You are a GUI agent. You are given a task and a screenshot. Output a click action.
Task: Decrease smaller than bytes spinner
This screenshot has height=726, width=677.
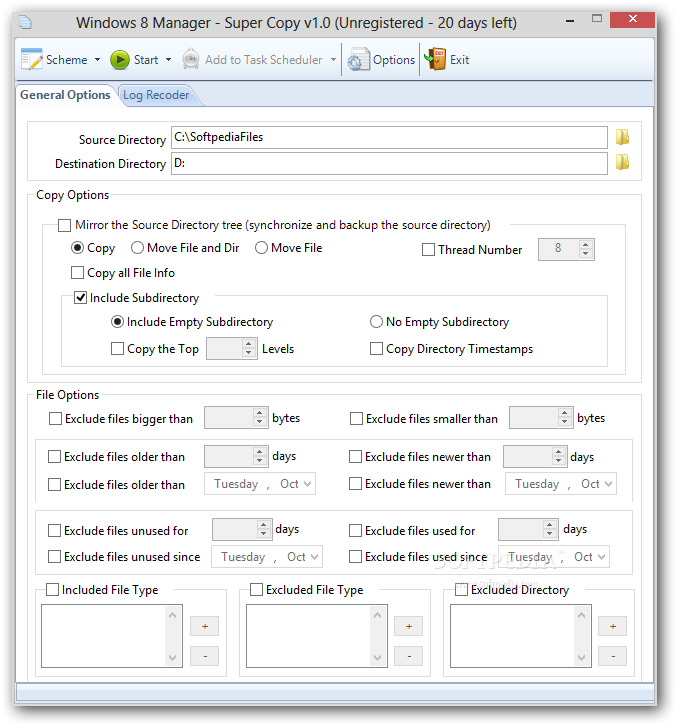(x=564, y=422)
